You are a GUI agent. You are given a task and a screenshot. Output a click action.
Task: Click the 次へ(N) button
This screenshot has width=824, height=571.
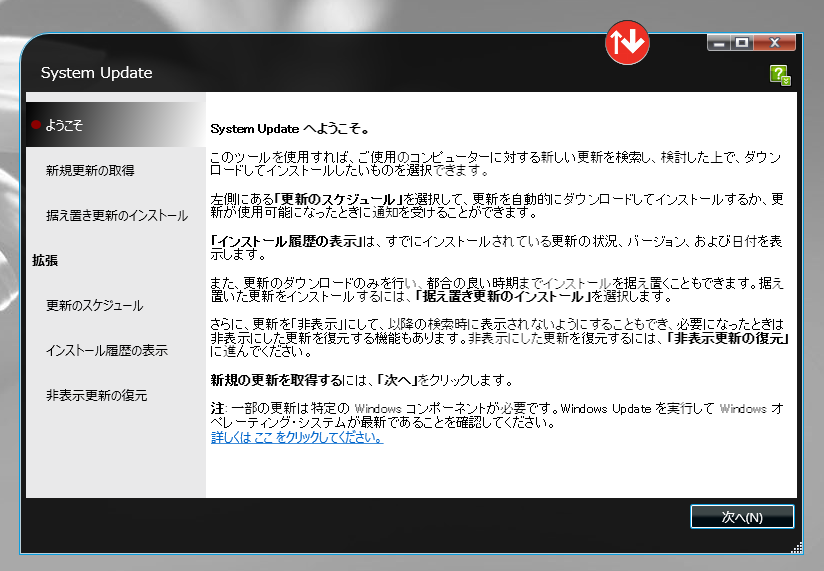pyautogui.click(x=742, y=517)
